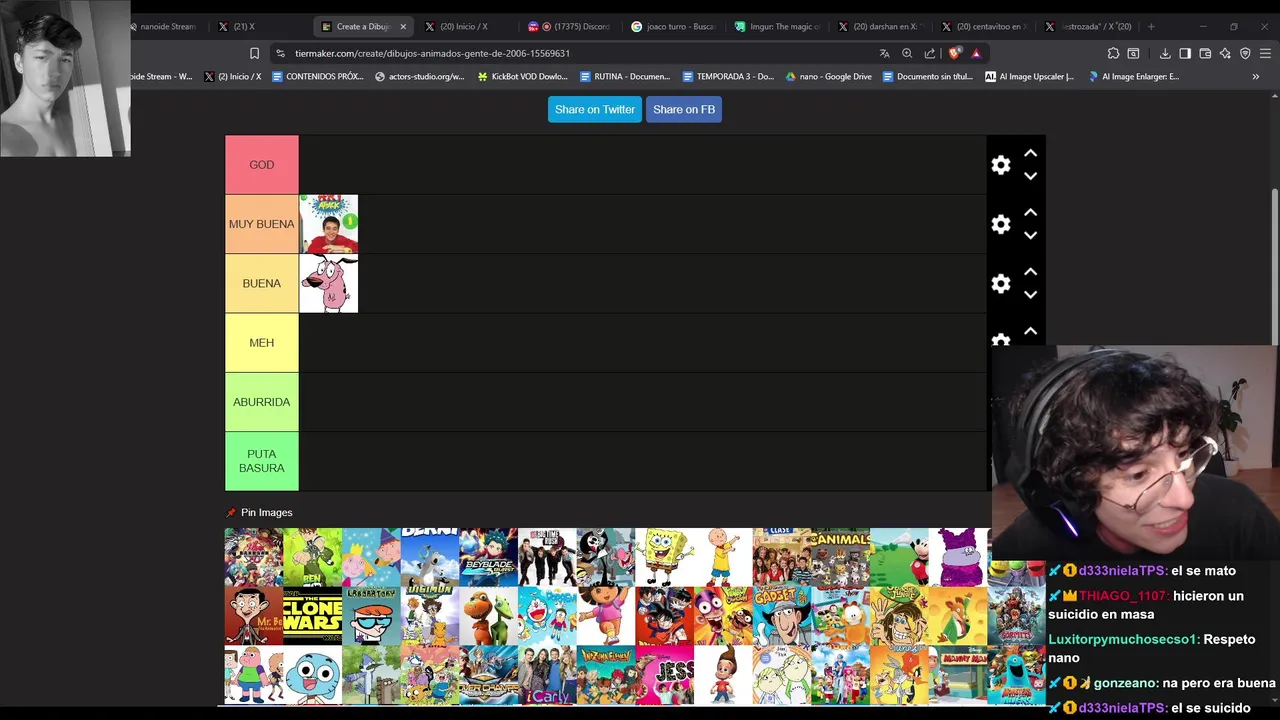Select the Inazuma Eleven thumbnail
Screen dimensions: 1280x720
pyautogui.click(x=606, y=675)
